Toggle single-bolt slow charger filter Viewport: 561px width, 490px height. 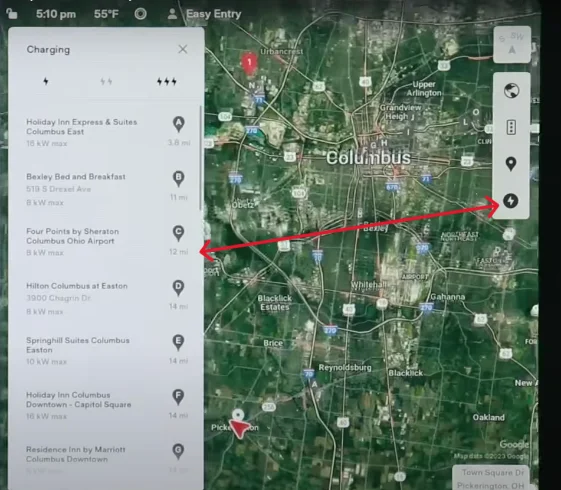click(x=46, y=81)
